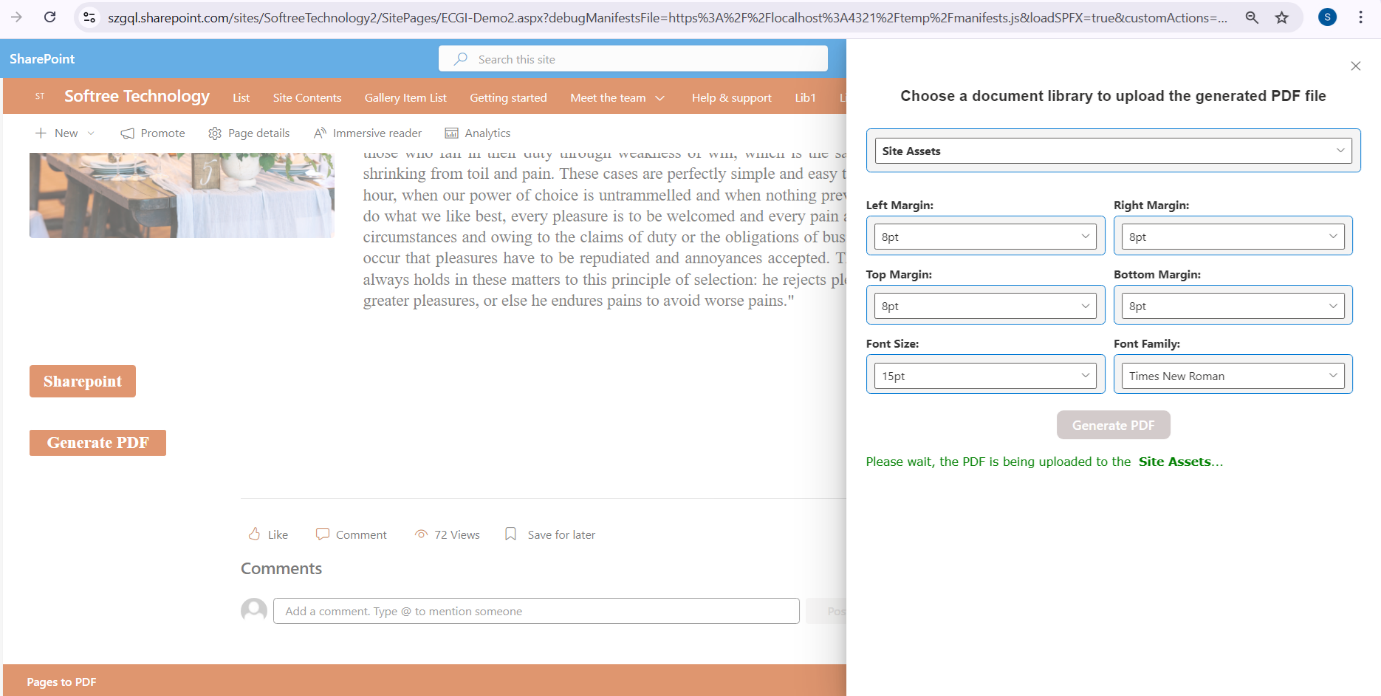Click the plus icon next to New

40,133
